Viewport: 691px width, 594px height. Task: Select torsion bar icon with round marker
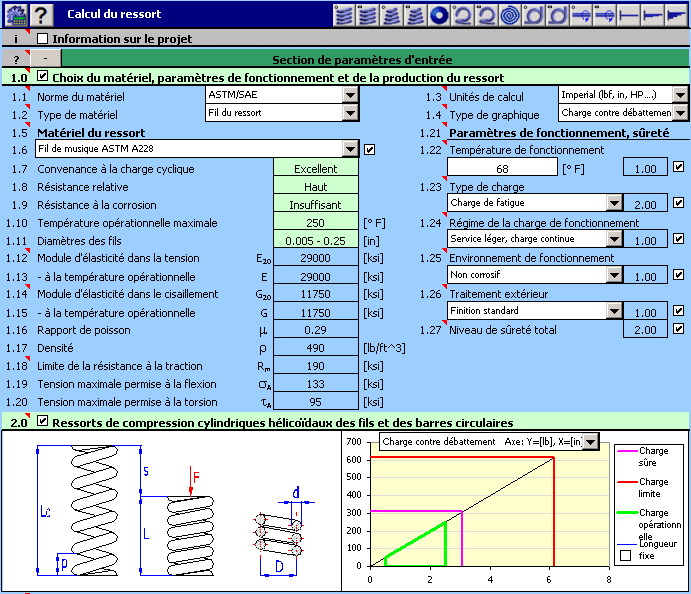pos(582,15)
